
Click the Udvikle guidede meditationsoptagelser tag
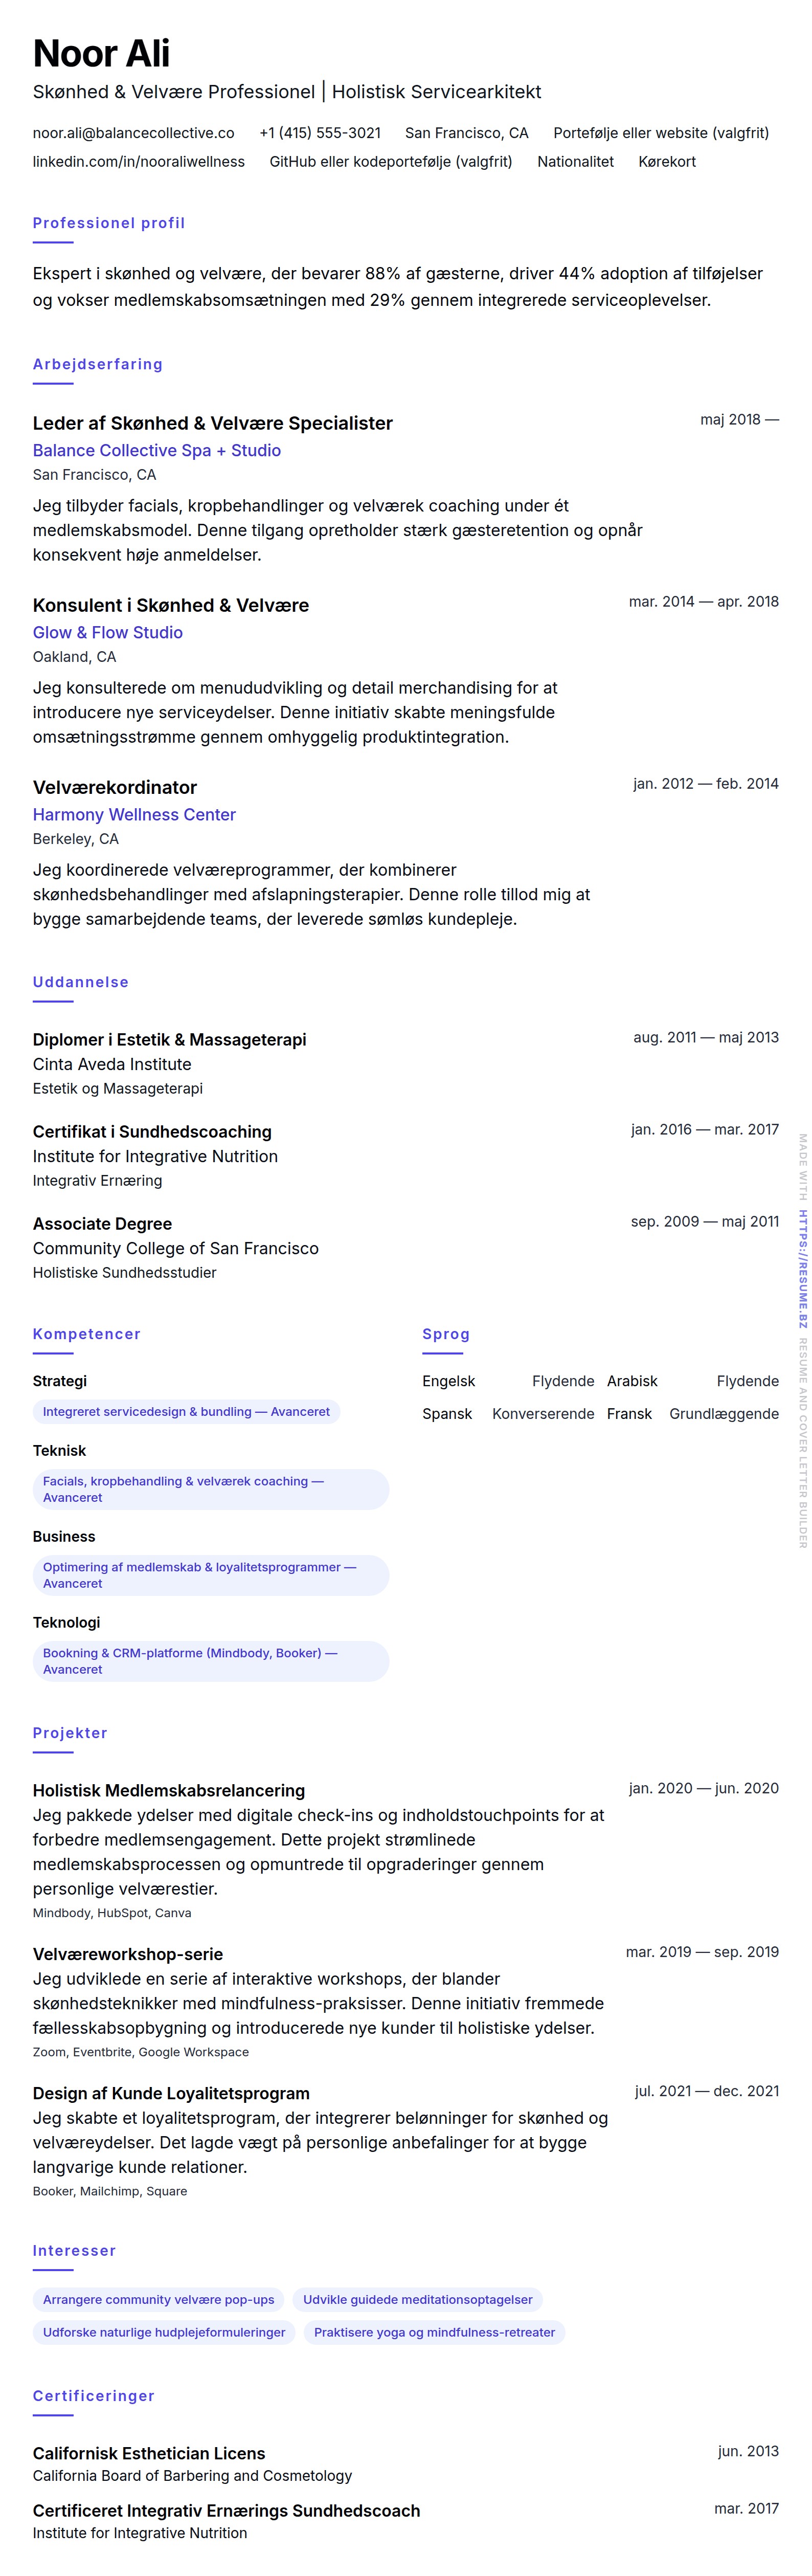417,2300
